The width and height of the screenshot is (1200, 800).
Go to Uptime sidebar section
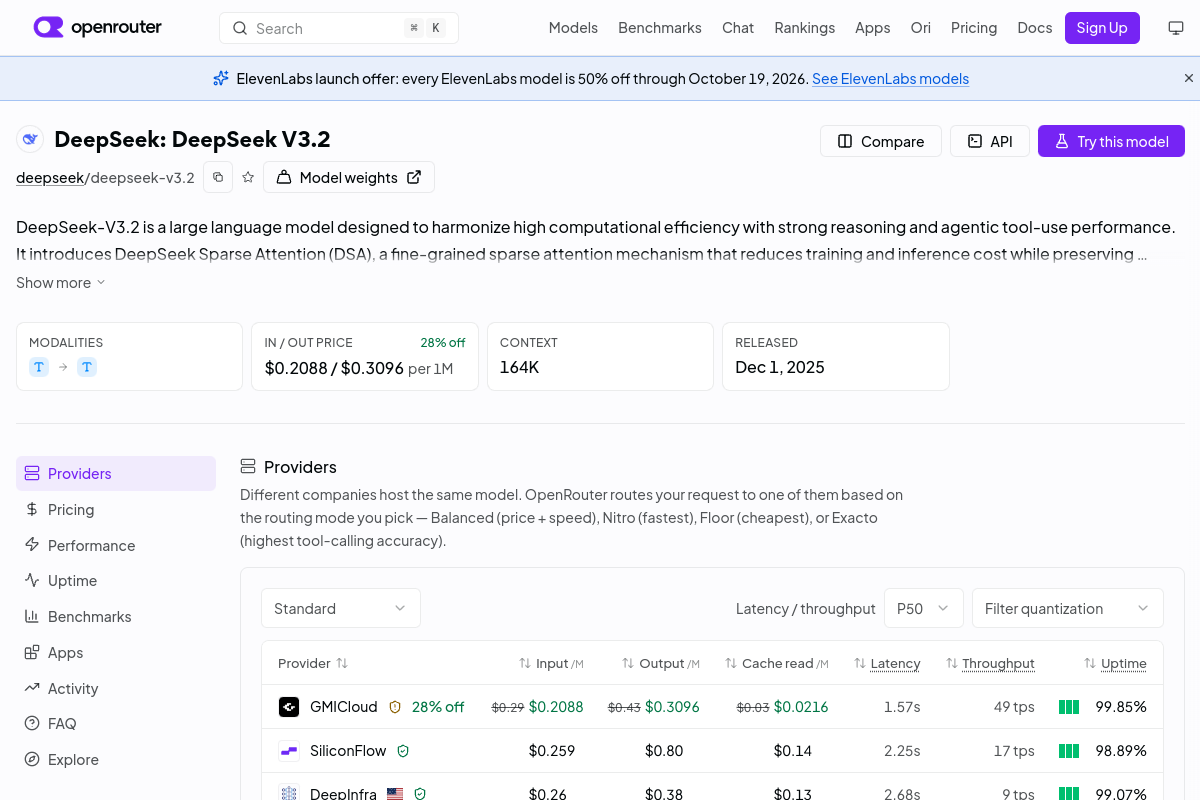click(116, 581)
